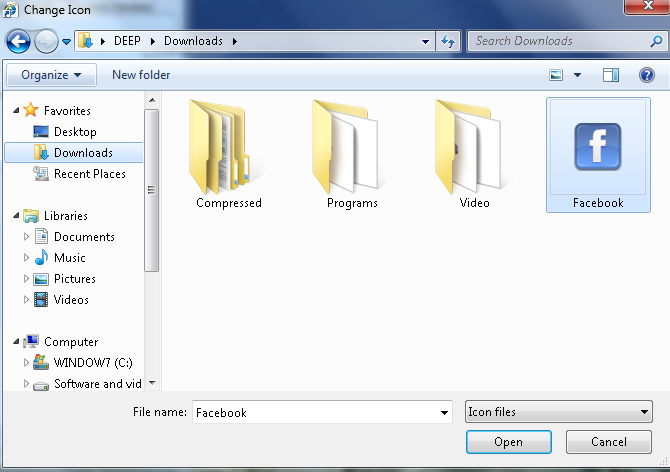
Task: Collapse the Favorites group
Action: pos(16,111)
